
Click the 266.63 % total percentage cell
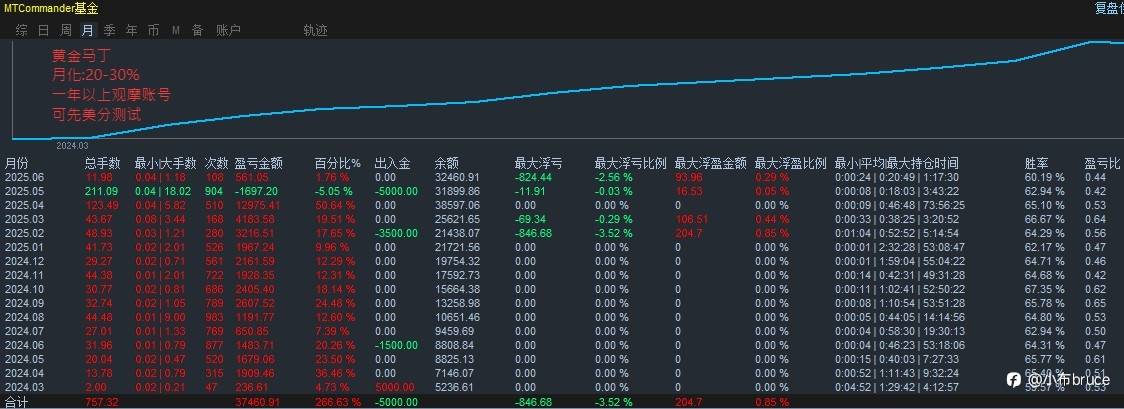point(338,403)
